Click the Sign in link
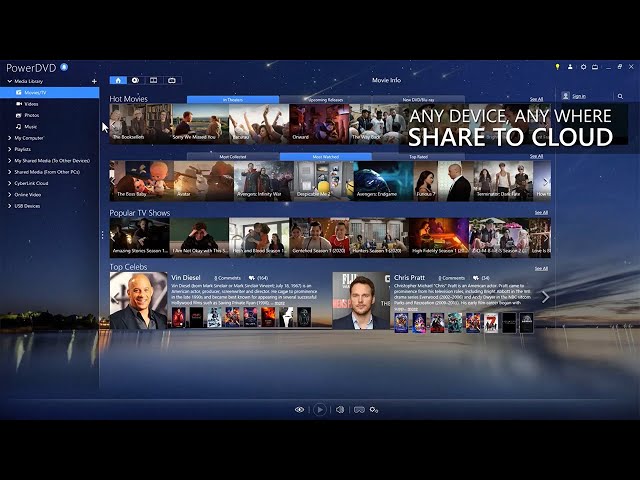The width and height of the screenshot is (640, 480). [x=579, y=96]
